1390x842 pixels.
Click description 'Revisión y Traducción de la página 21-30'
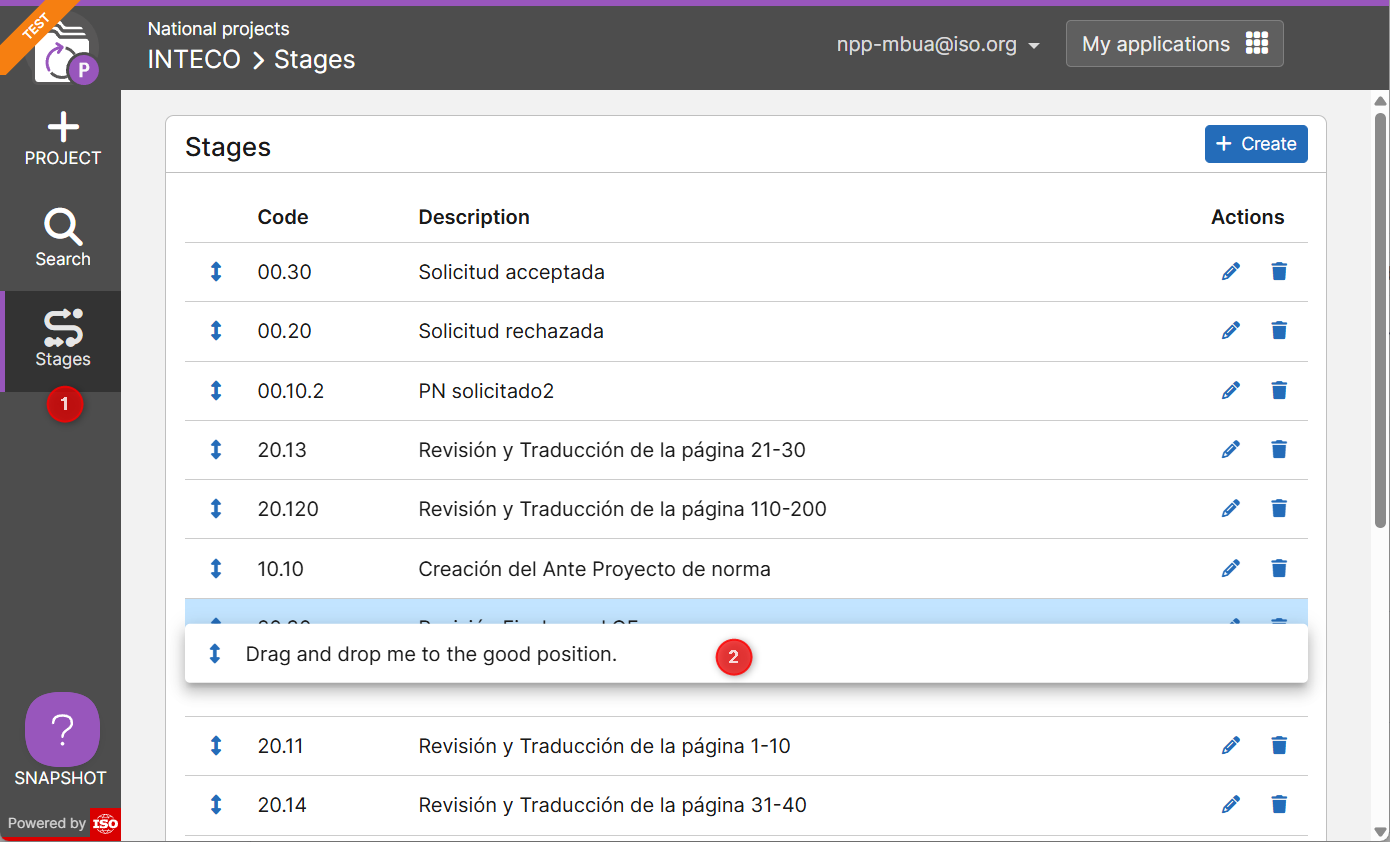612,450
